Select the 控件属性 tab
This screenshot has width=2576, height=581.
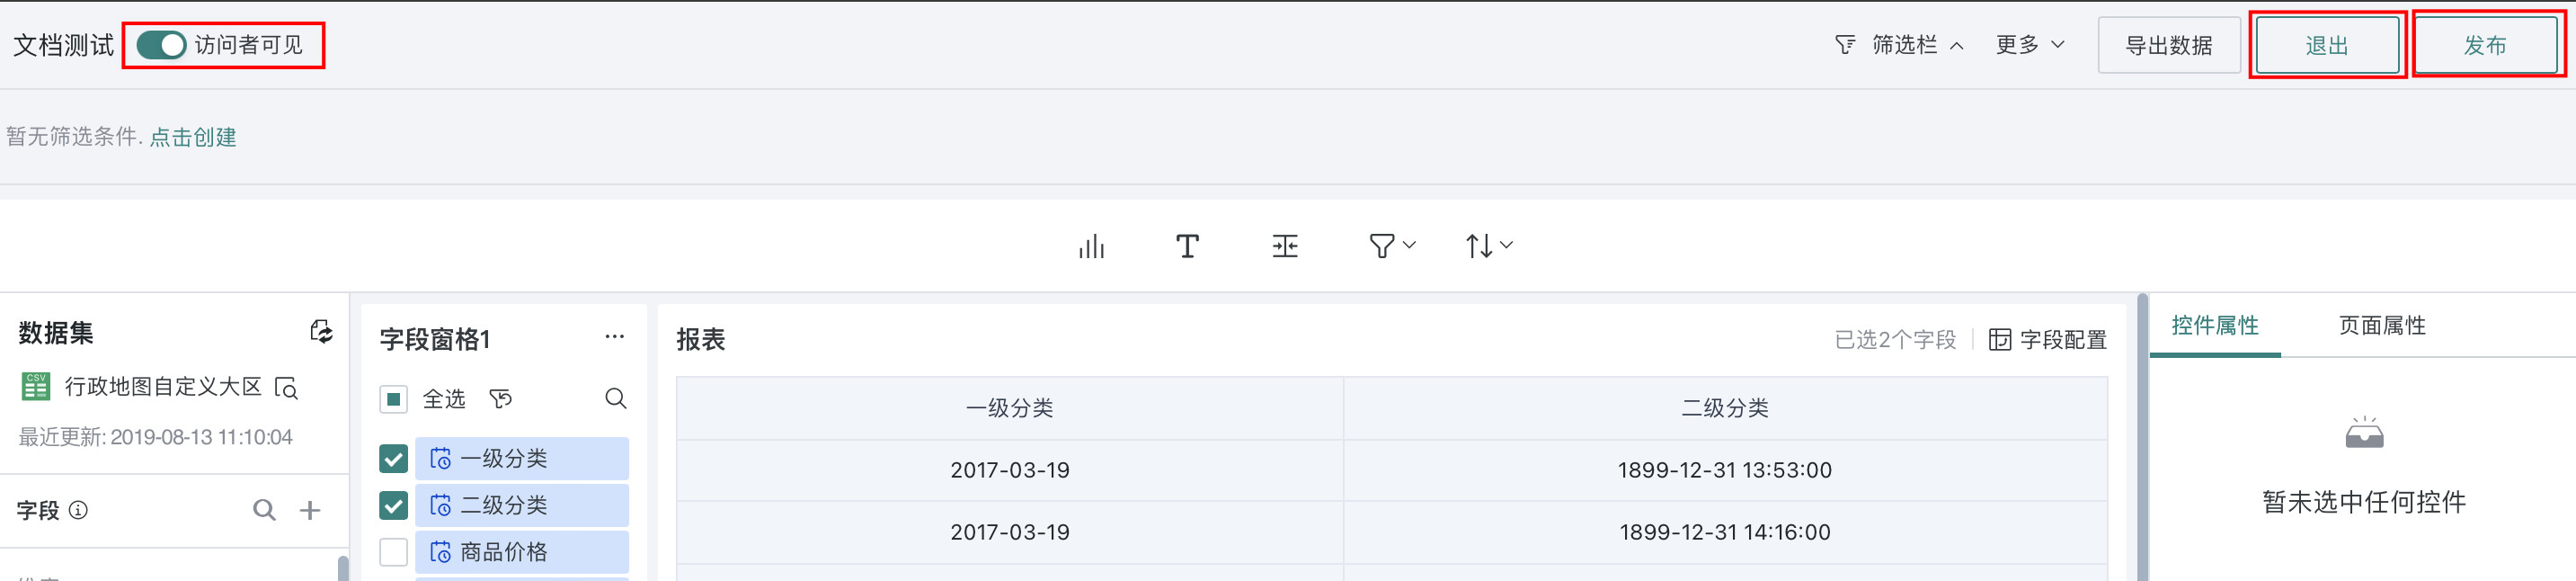click(x=2215, y=326)
